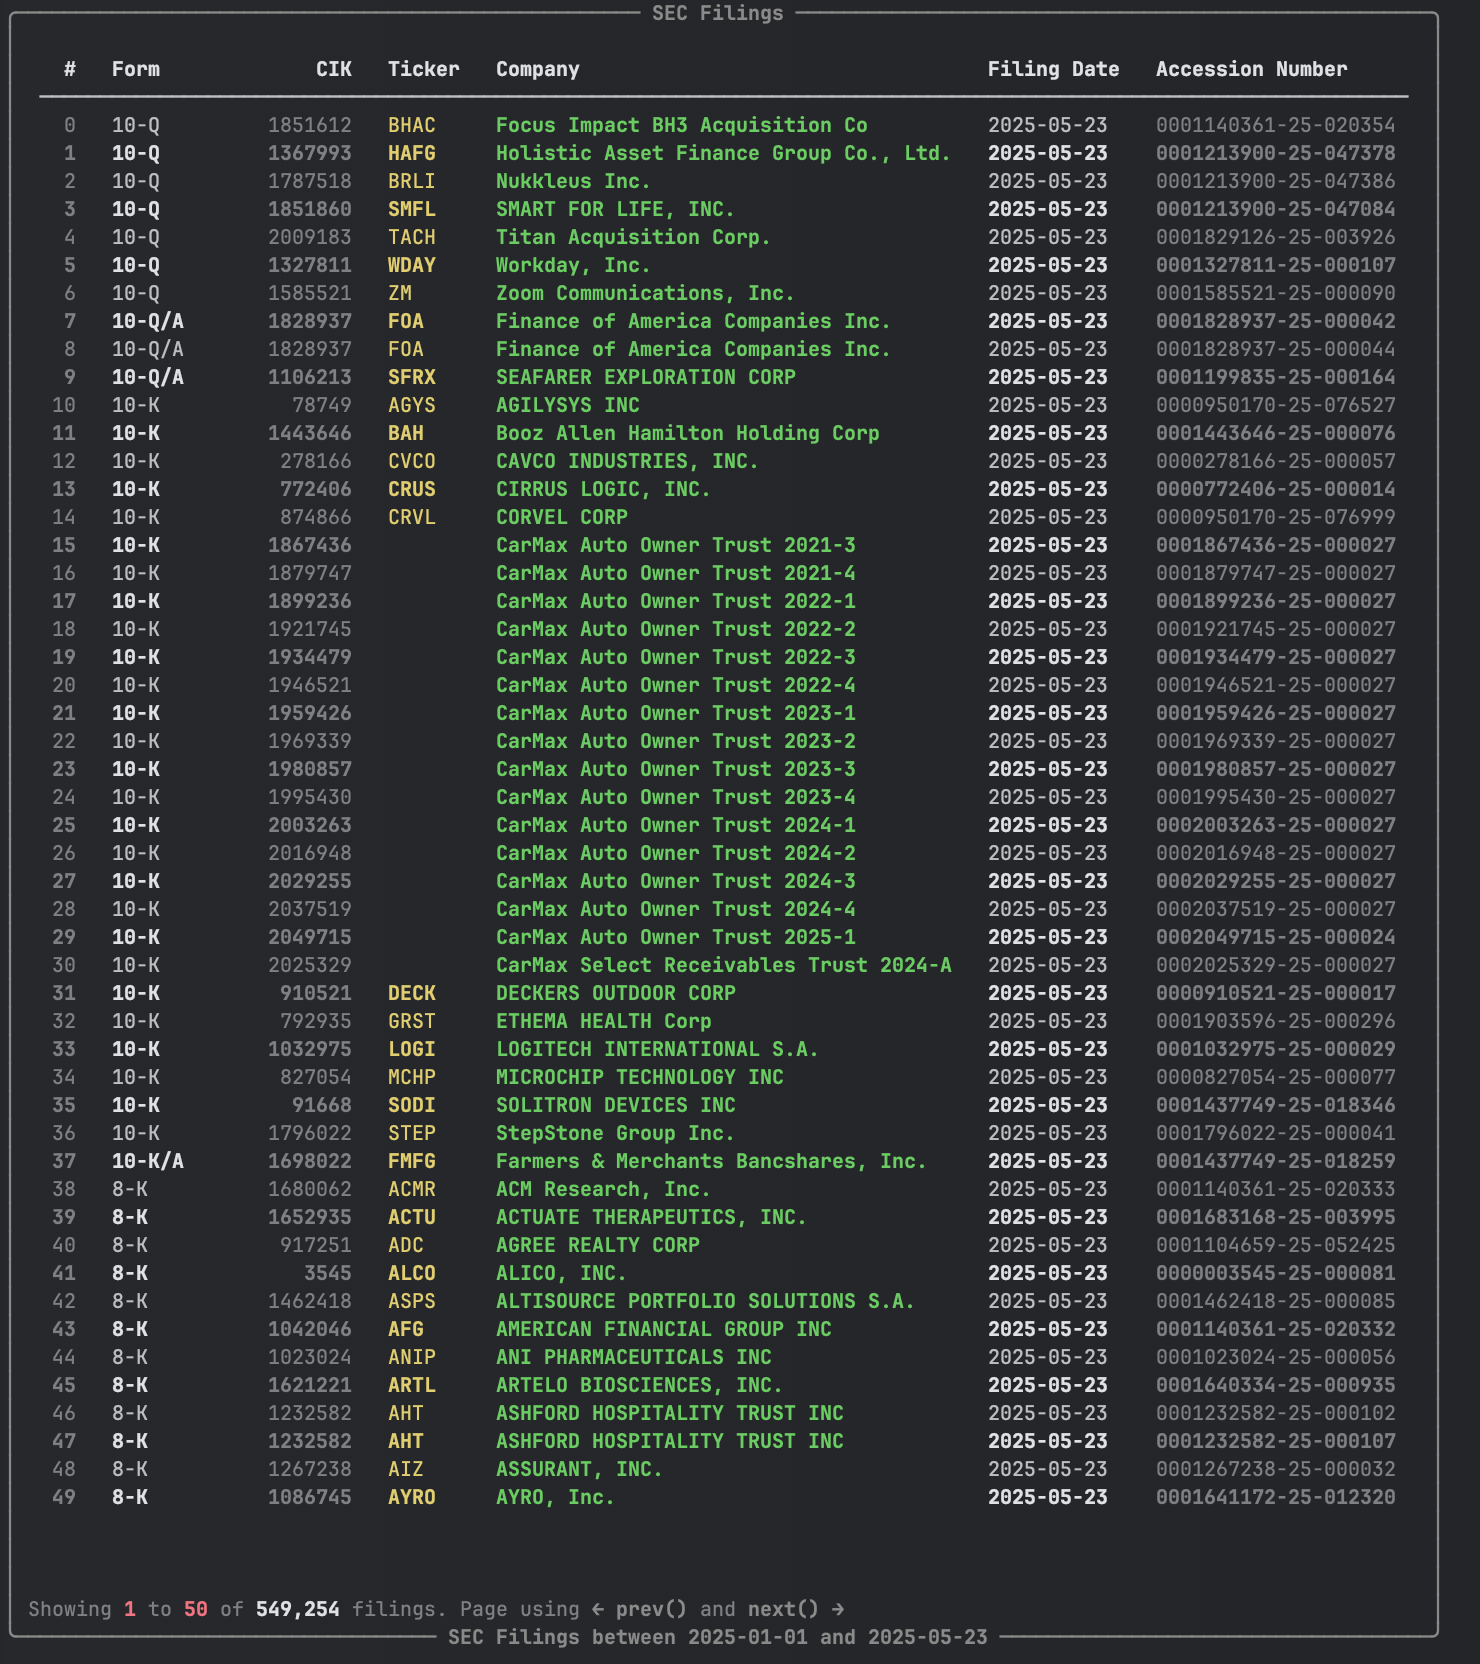Click next() to page forward
The image size is (1480, 1664).
pos(783,1609)
